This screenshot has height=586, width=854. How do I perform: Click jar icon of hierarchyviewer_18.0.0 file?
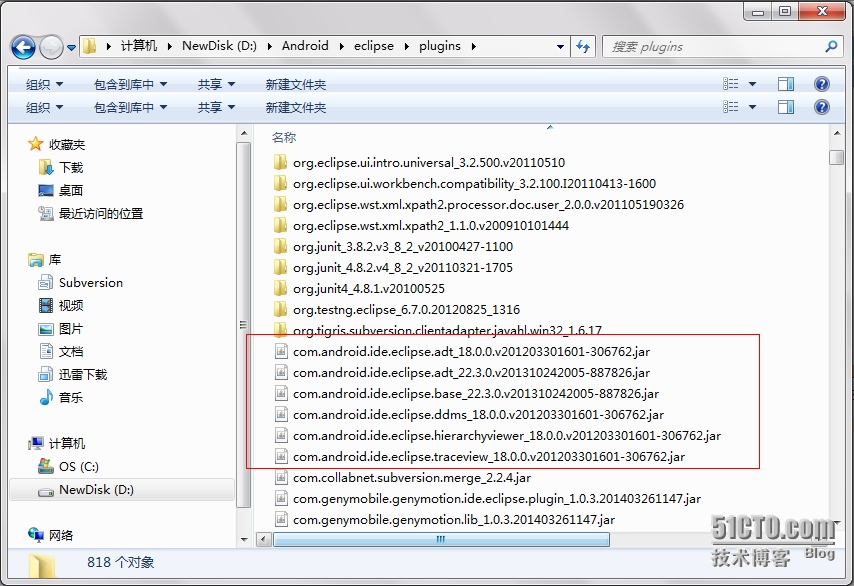pos(280,435)
